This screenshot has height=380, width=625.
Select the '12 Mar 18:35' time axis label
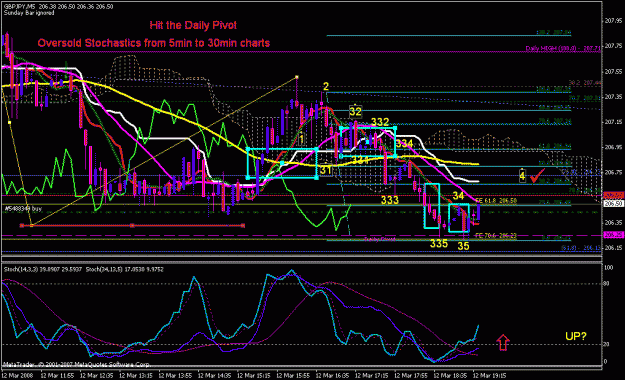450,376
